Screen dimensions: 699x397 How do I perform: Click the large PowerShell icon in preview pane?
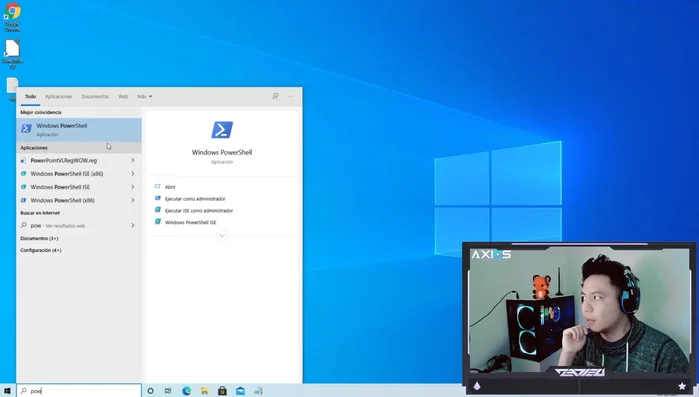point(222,130)
